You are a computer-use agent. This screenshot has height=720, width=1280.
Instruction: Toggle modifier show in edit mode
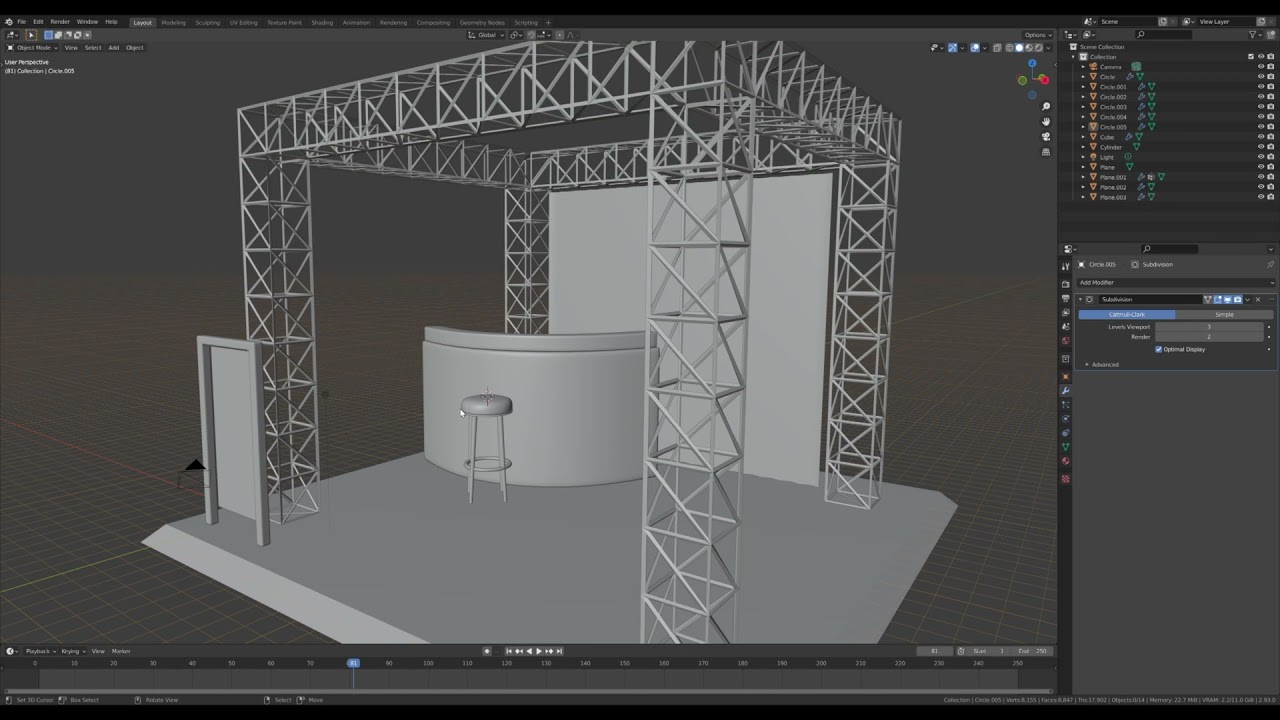pos(1217,299)
